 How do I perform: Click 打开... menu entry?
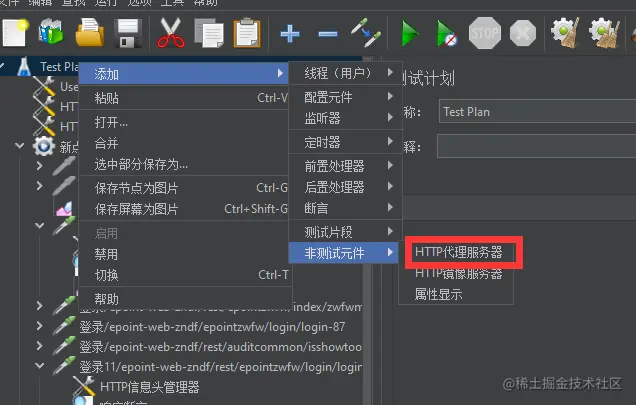coord(184,122)
